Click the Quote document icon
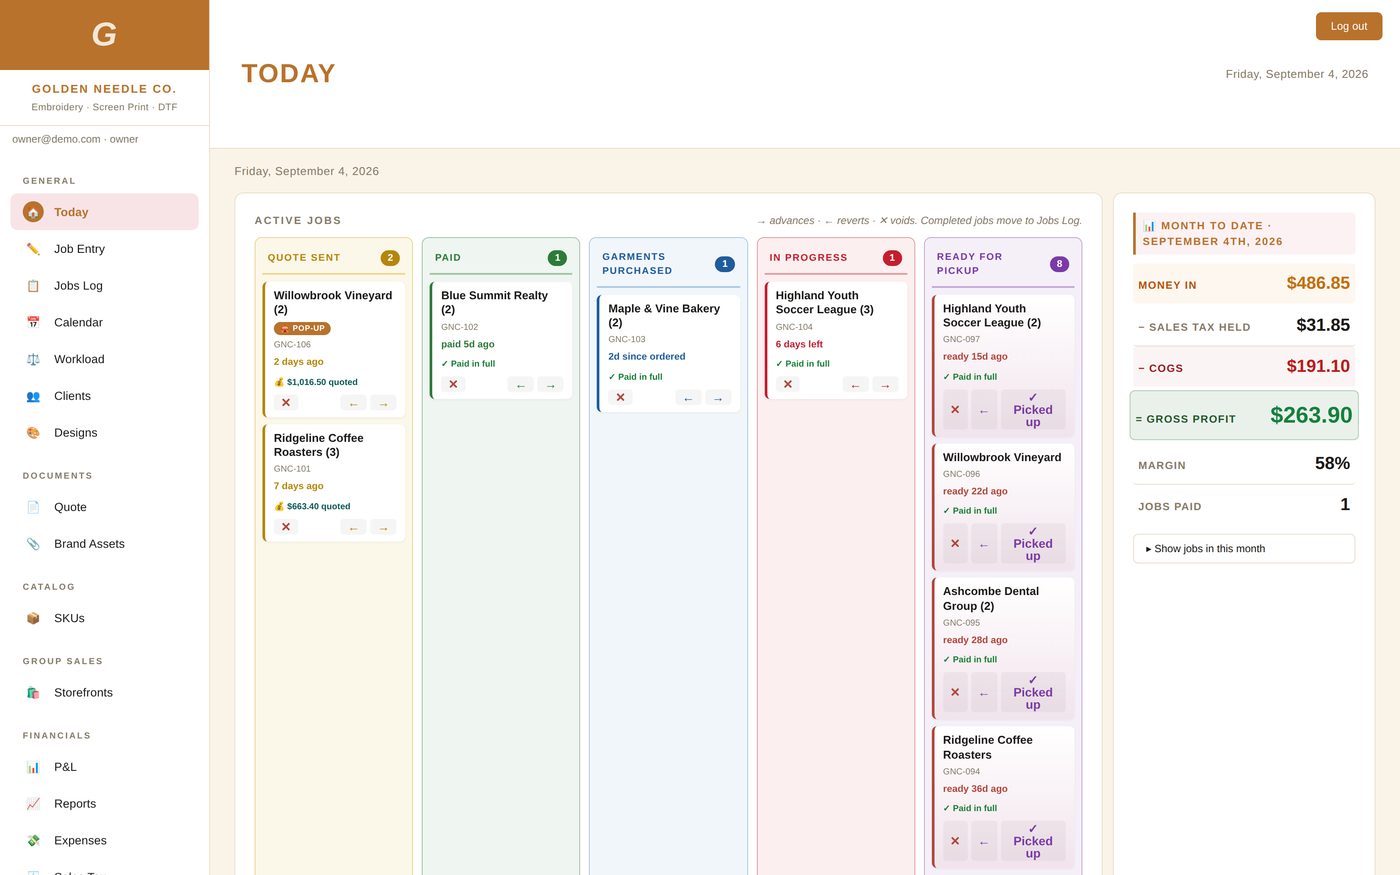The height and width of the screenshot is (875, 1400). (33, 507)
